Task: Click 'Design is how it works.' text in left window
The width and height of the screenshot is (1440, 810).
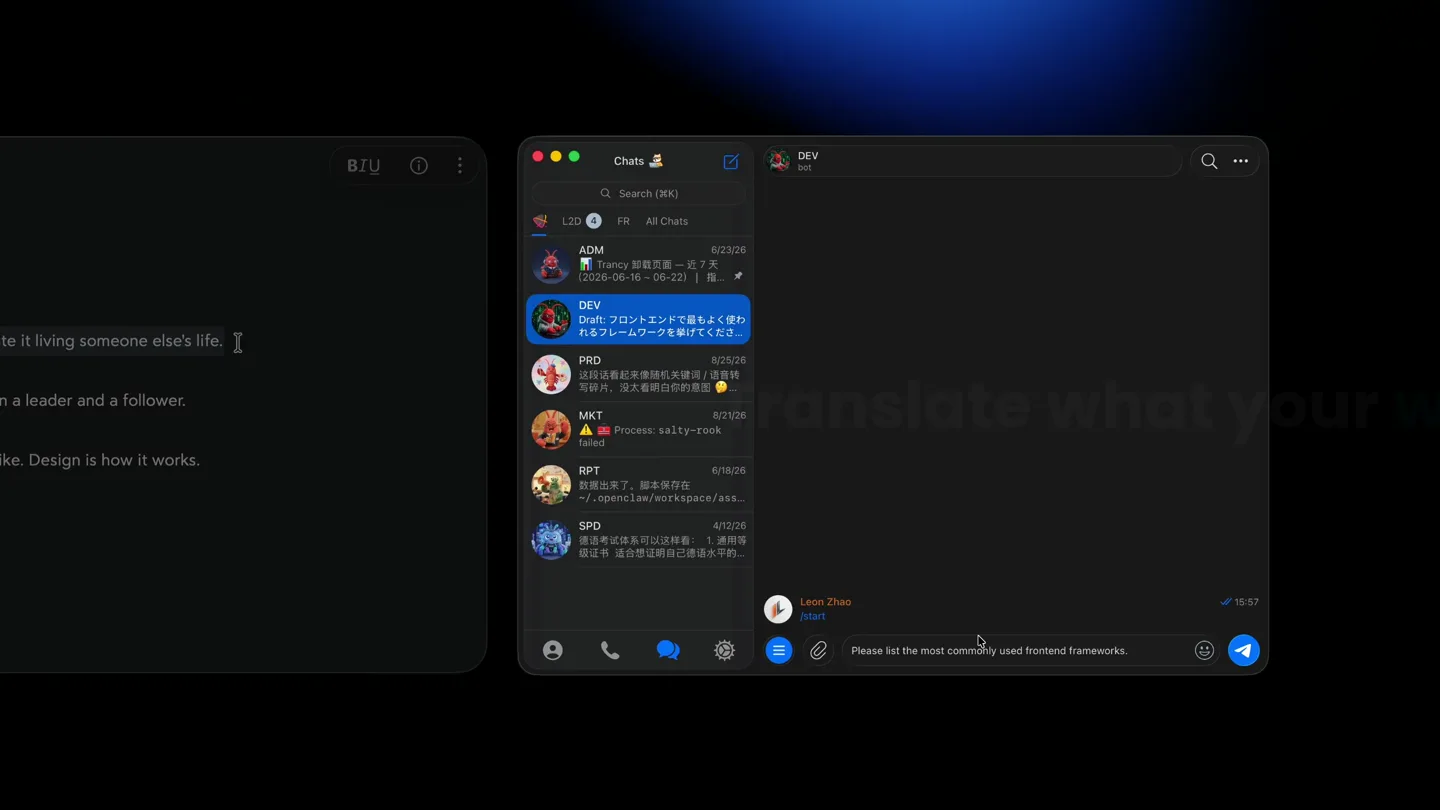Action: [x=114, y=461]
